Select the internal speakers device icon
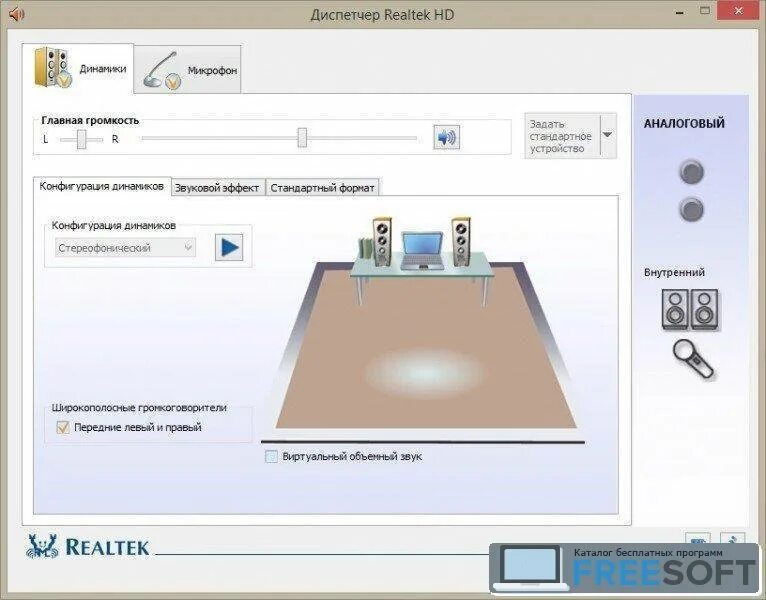The height and width of the screenshot is (600, 766). pos(690,309)
